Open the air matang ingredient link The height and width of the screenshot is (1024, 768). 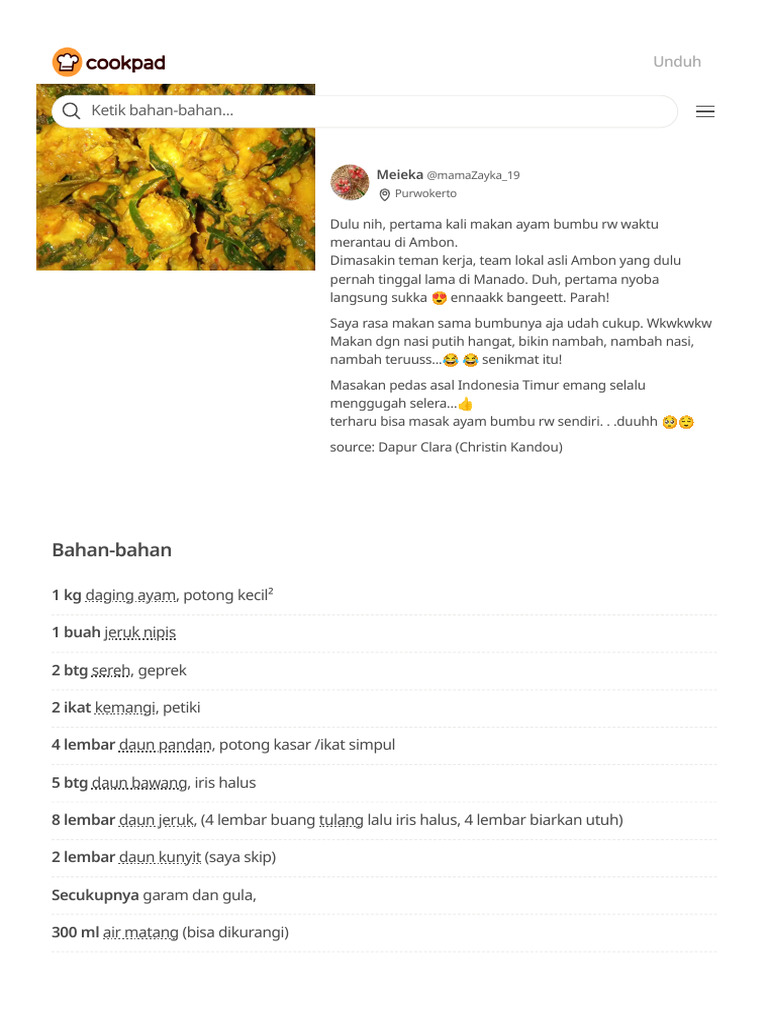140,932
